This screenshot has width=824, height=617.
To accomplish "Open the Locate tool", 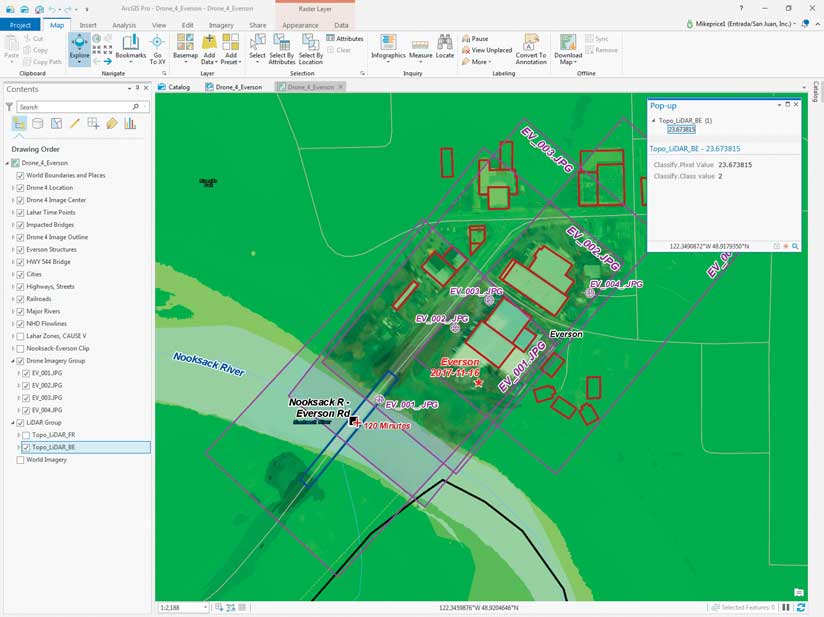I will 445,48.
